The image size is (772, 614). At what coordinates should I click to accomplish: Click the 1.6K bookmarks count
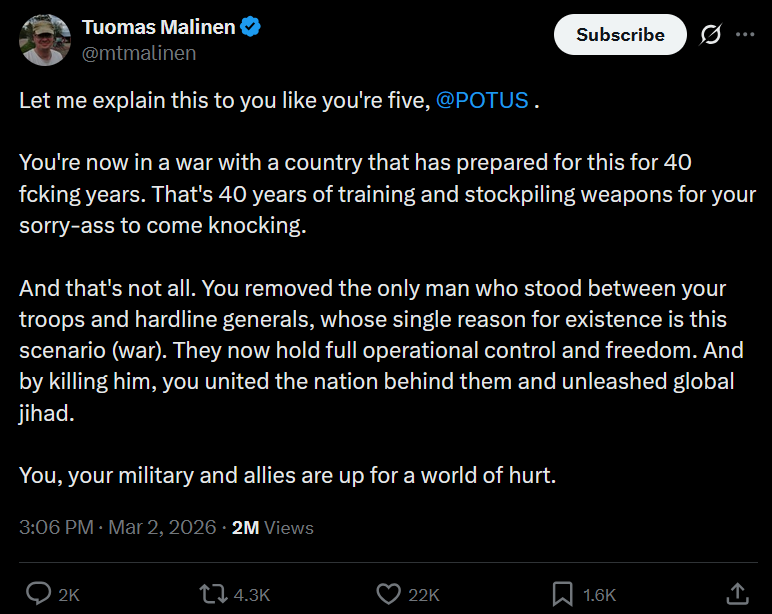click(599, 594)
